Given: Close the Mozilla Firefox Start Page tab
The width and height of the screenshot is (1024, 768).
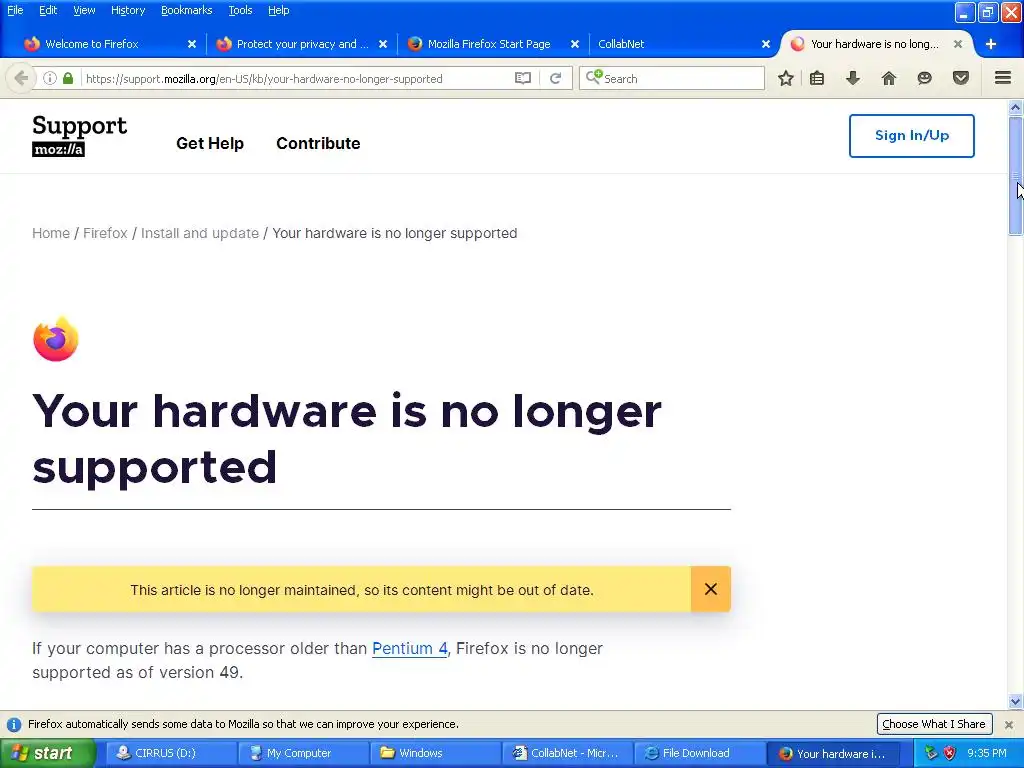Looking at the screenshot, I should 575,44.
